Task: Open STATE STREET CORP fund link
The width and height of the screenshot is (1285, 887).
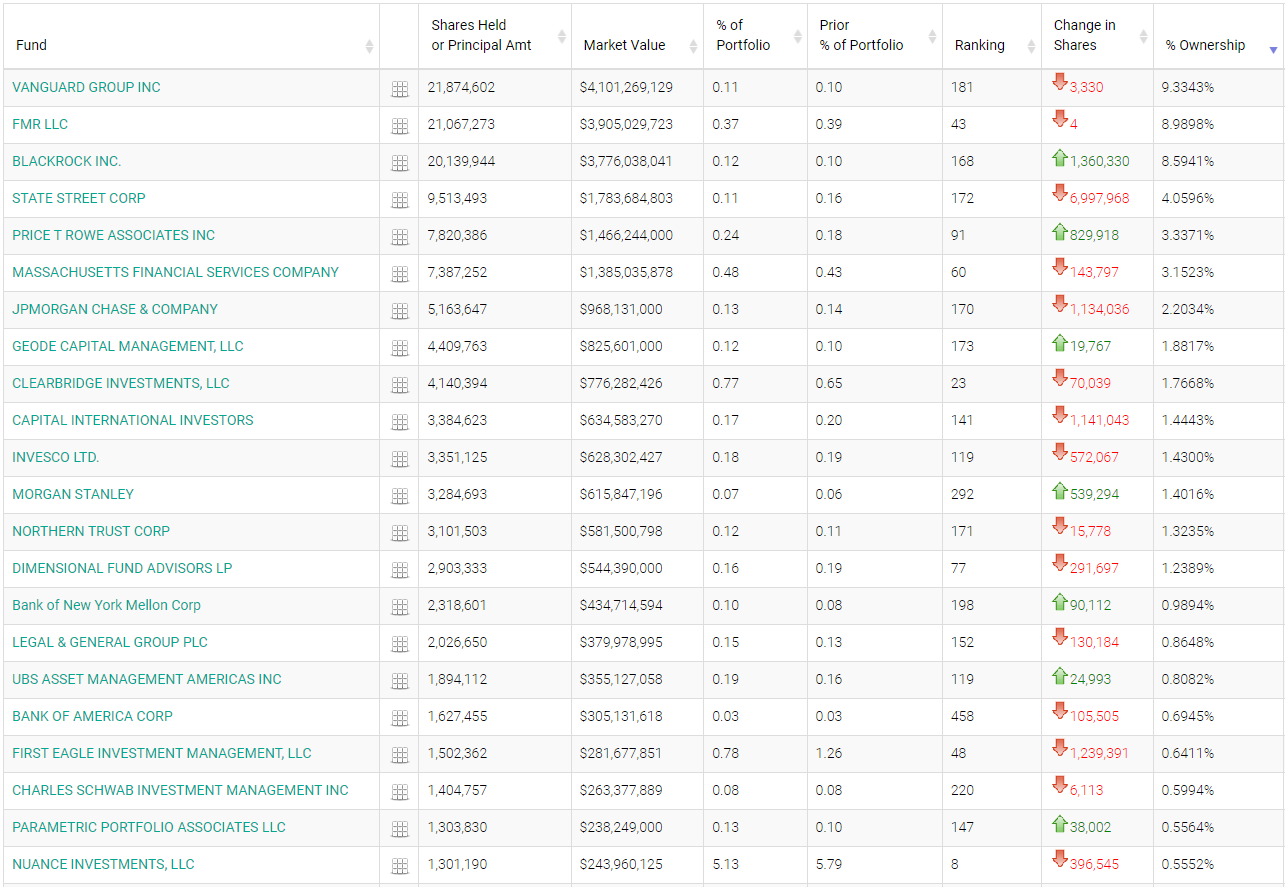Action: coord(79,198)
